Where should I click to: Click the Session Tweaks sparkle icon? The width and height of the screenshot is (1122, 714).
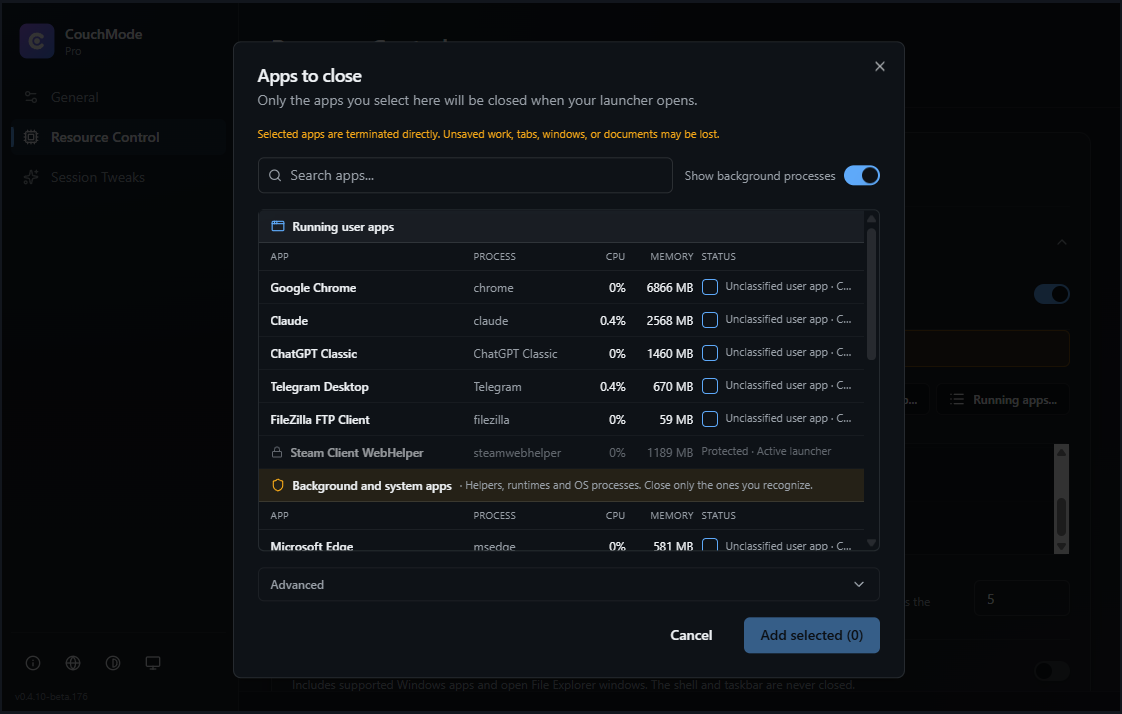click(31, 177)
